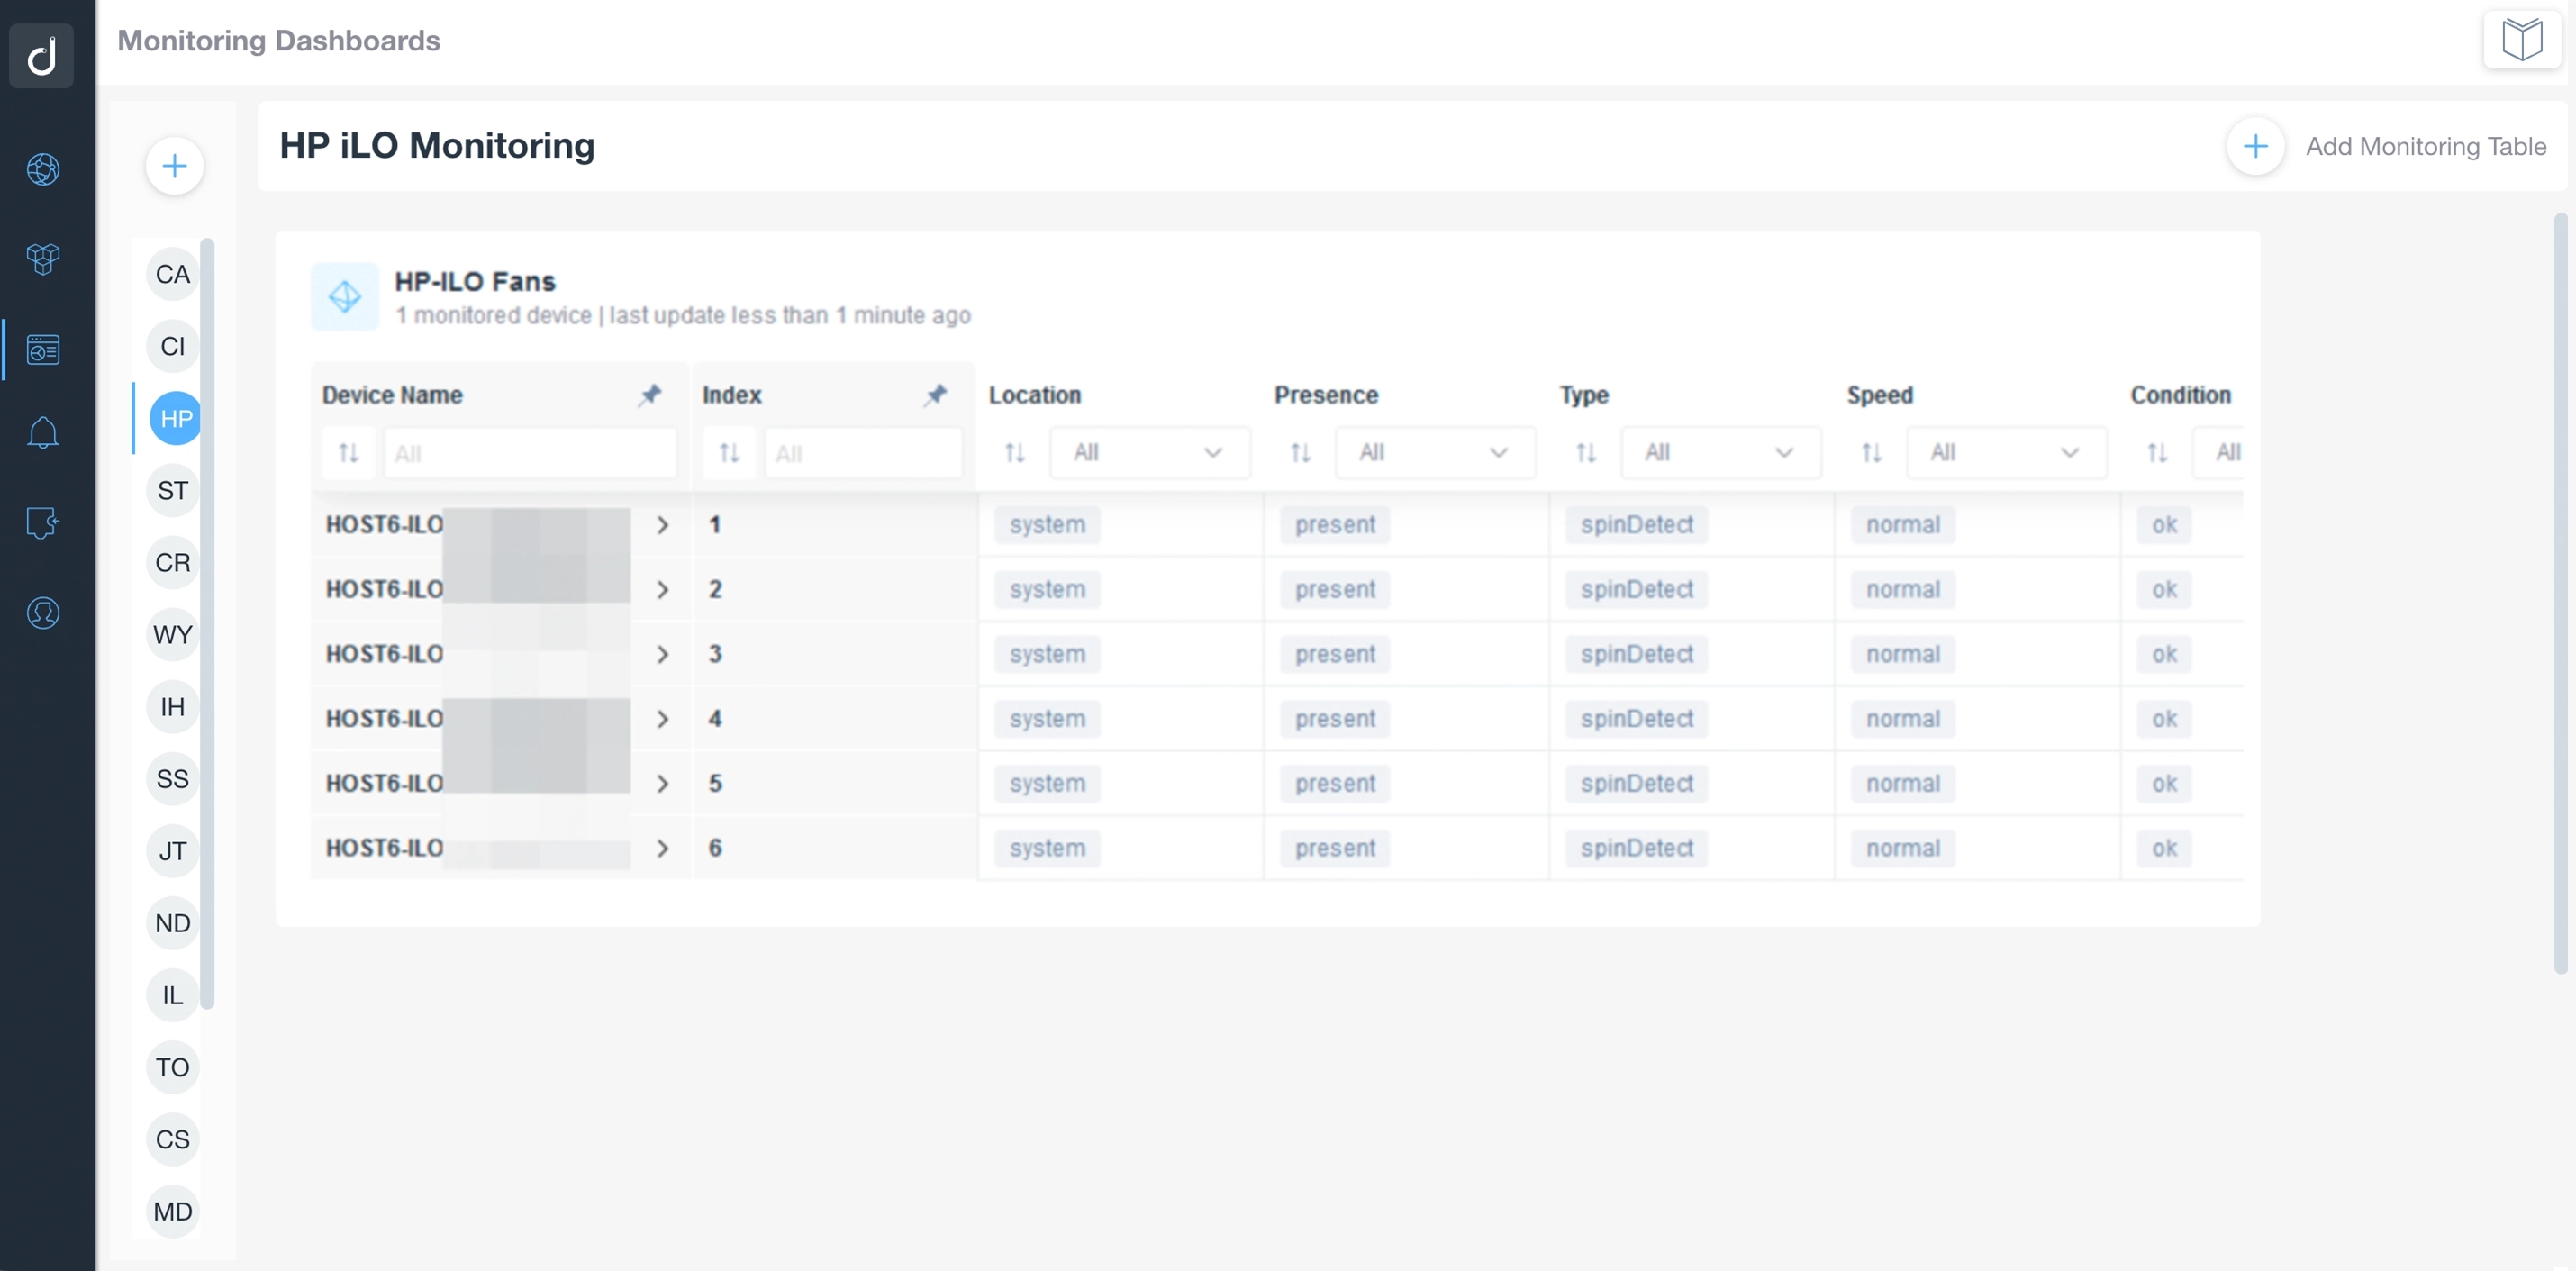The image size is (2576, 1271).
Task: Click the ST sidebar navigation icon
Action: pyautogui.click(x=173, y=489)
